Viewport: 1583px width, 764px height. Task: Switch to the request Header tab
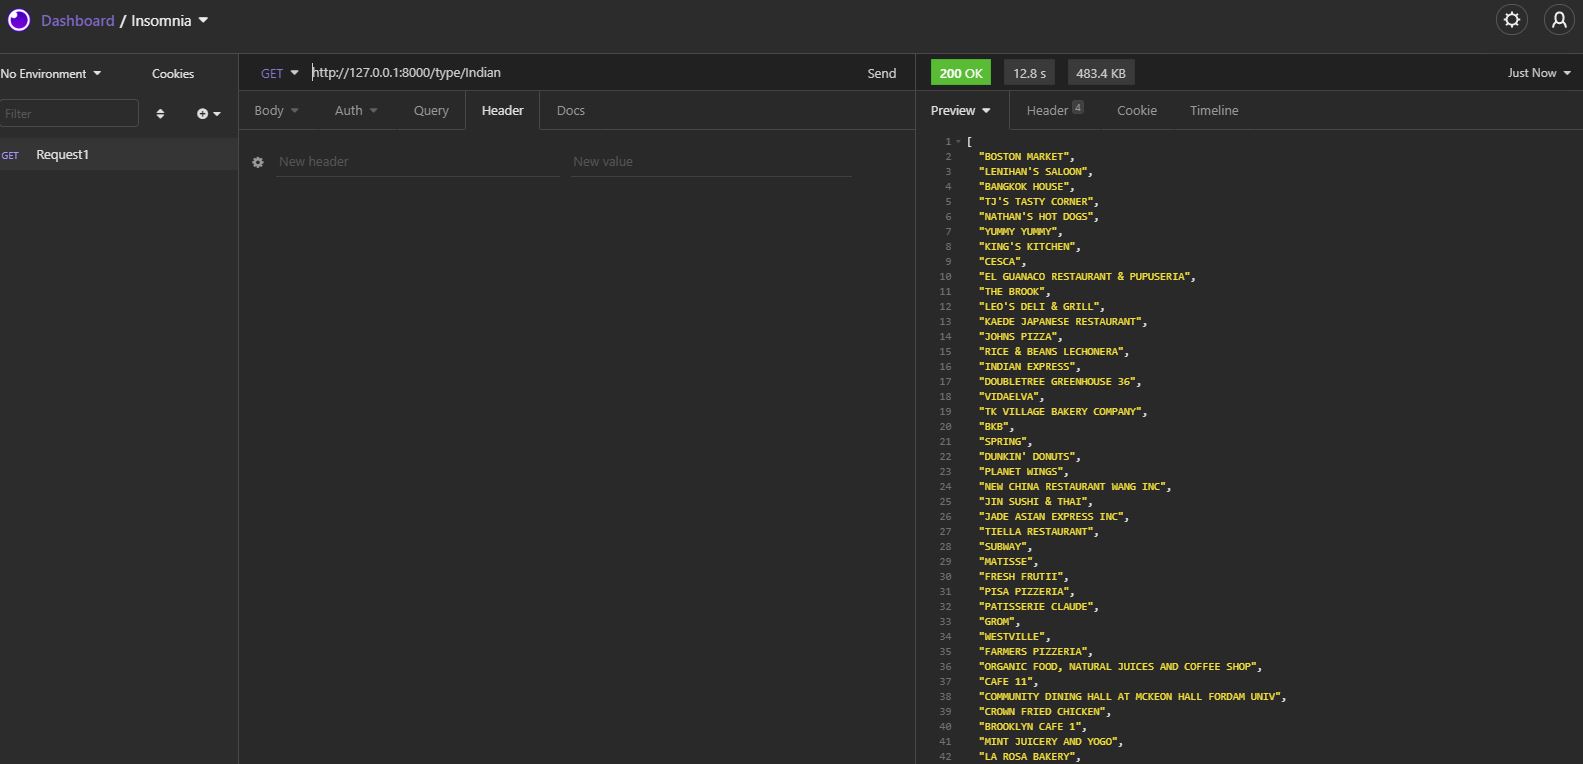click(502, 111)
